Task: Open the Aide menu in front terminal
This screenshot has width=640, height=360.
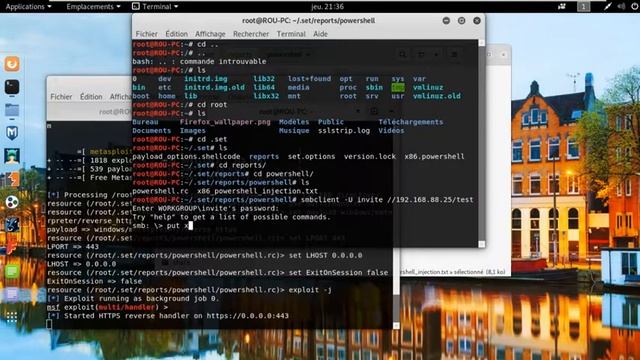Action: pyautogui.click(x=320, y=34)
